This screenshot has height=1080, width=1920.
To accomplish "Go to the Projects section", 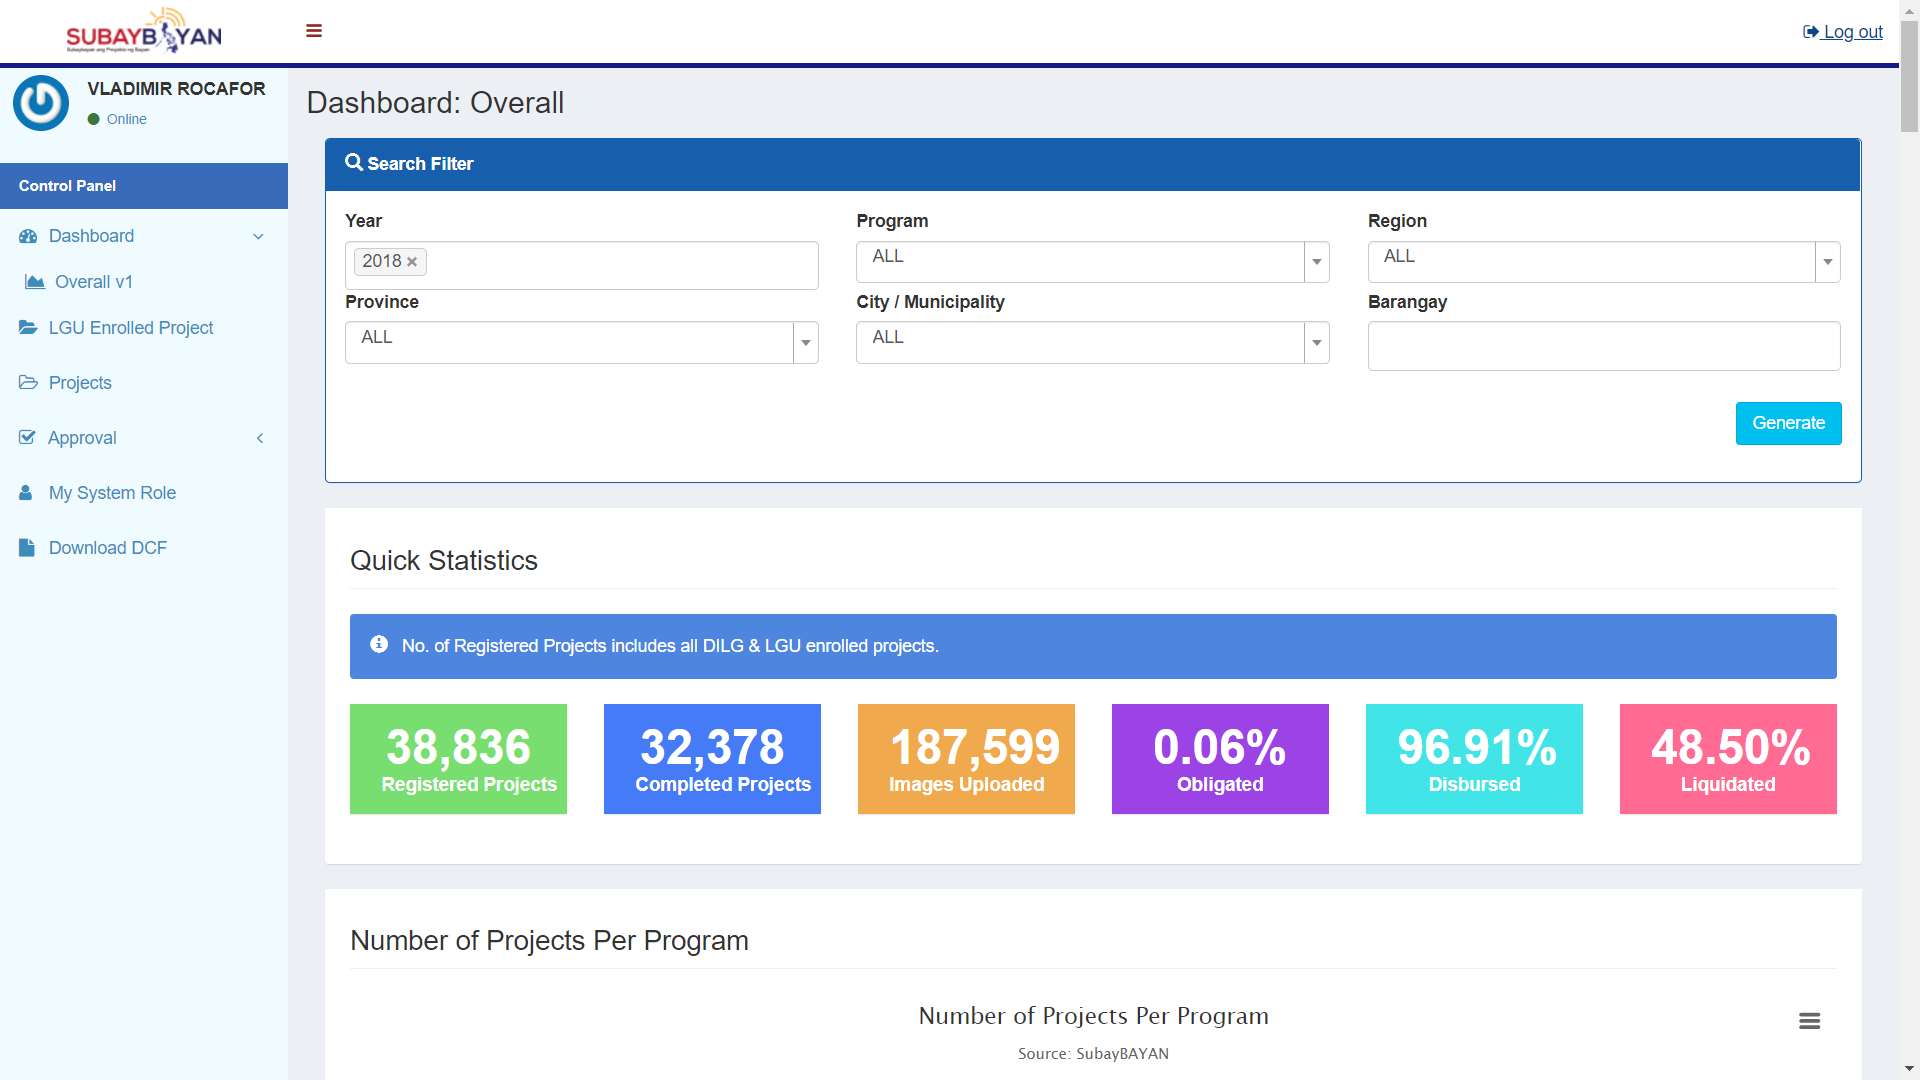I will click(144, 383).
